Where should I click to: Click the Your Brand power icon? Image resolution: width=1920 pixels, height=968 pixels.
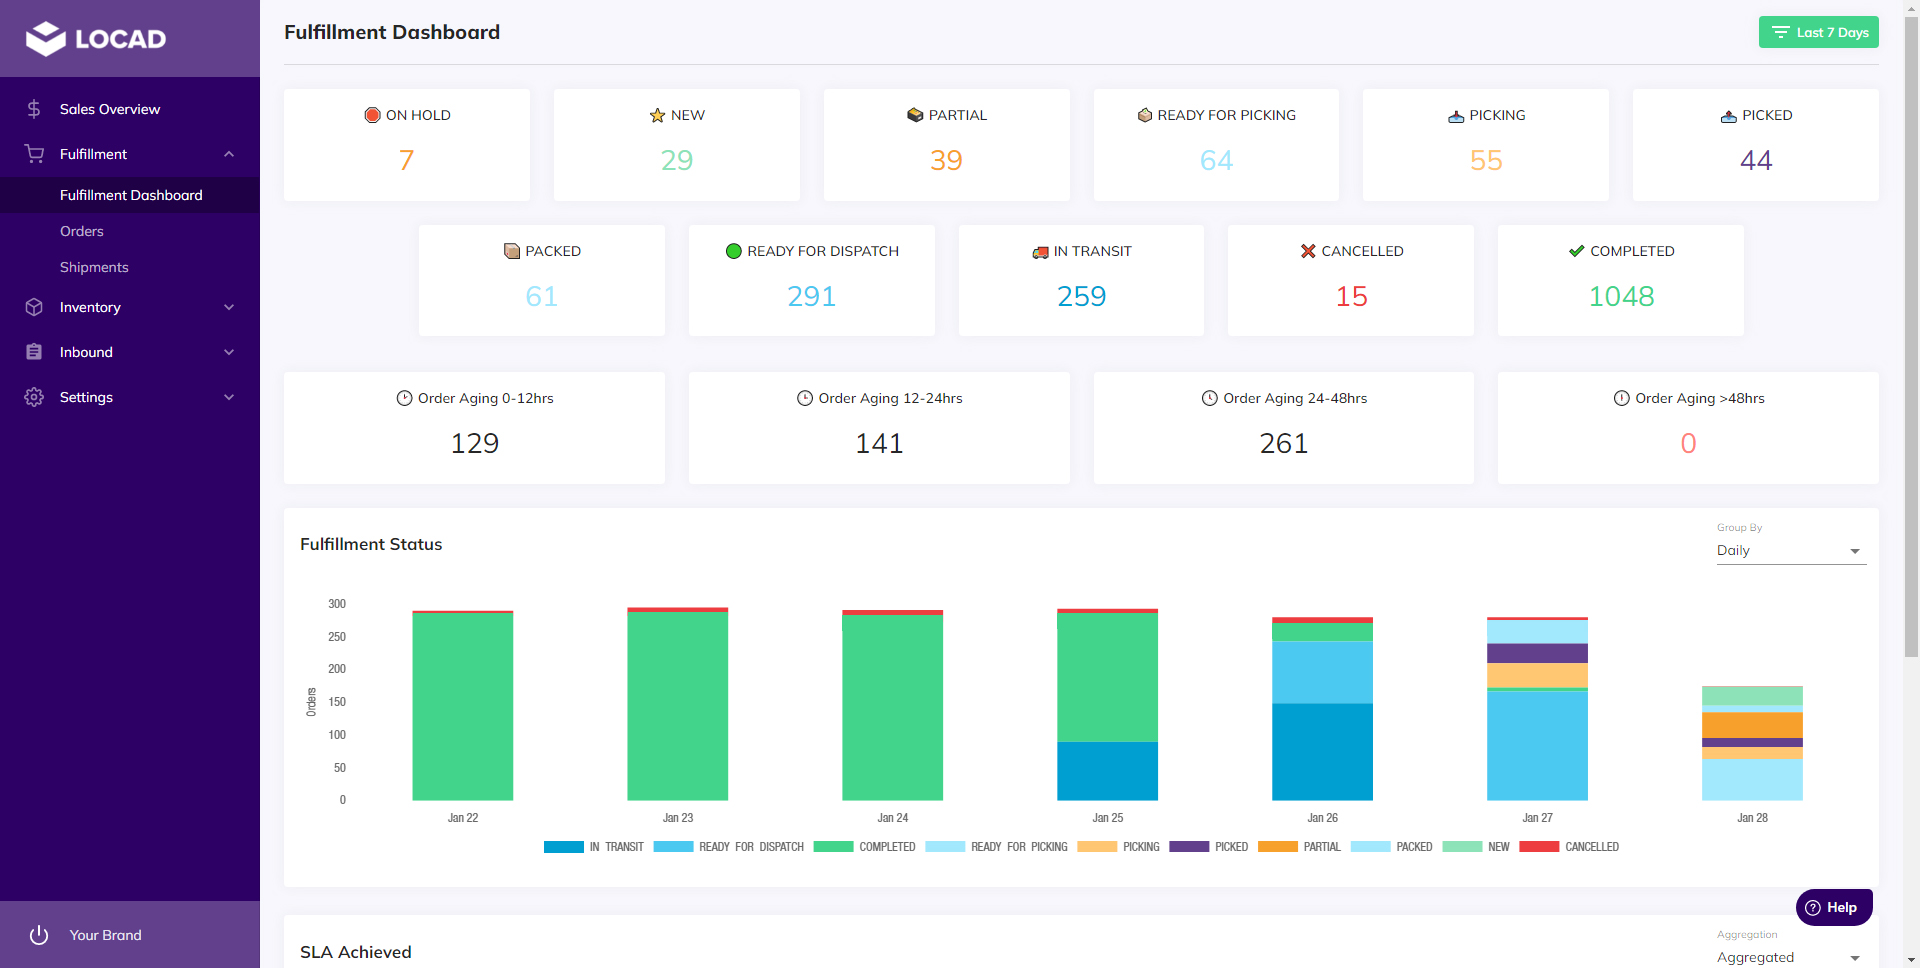(x=39, y=935)
